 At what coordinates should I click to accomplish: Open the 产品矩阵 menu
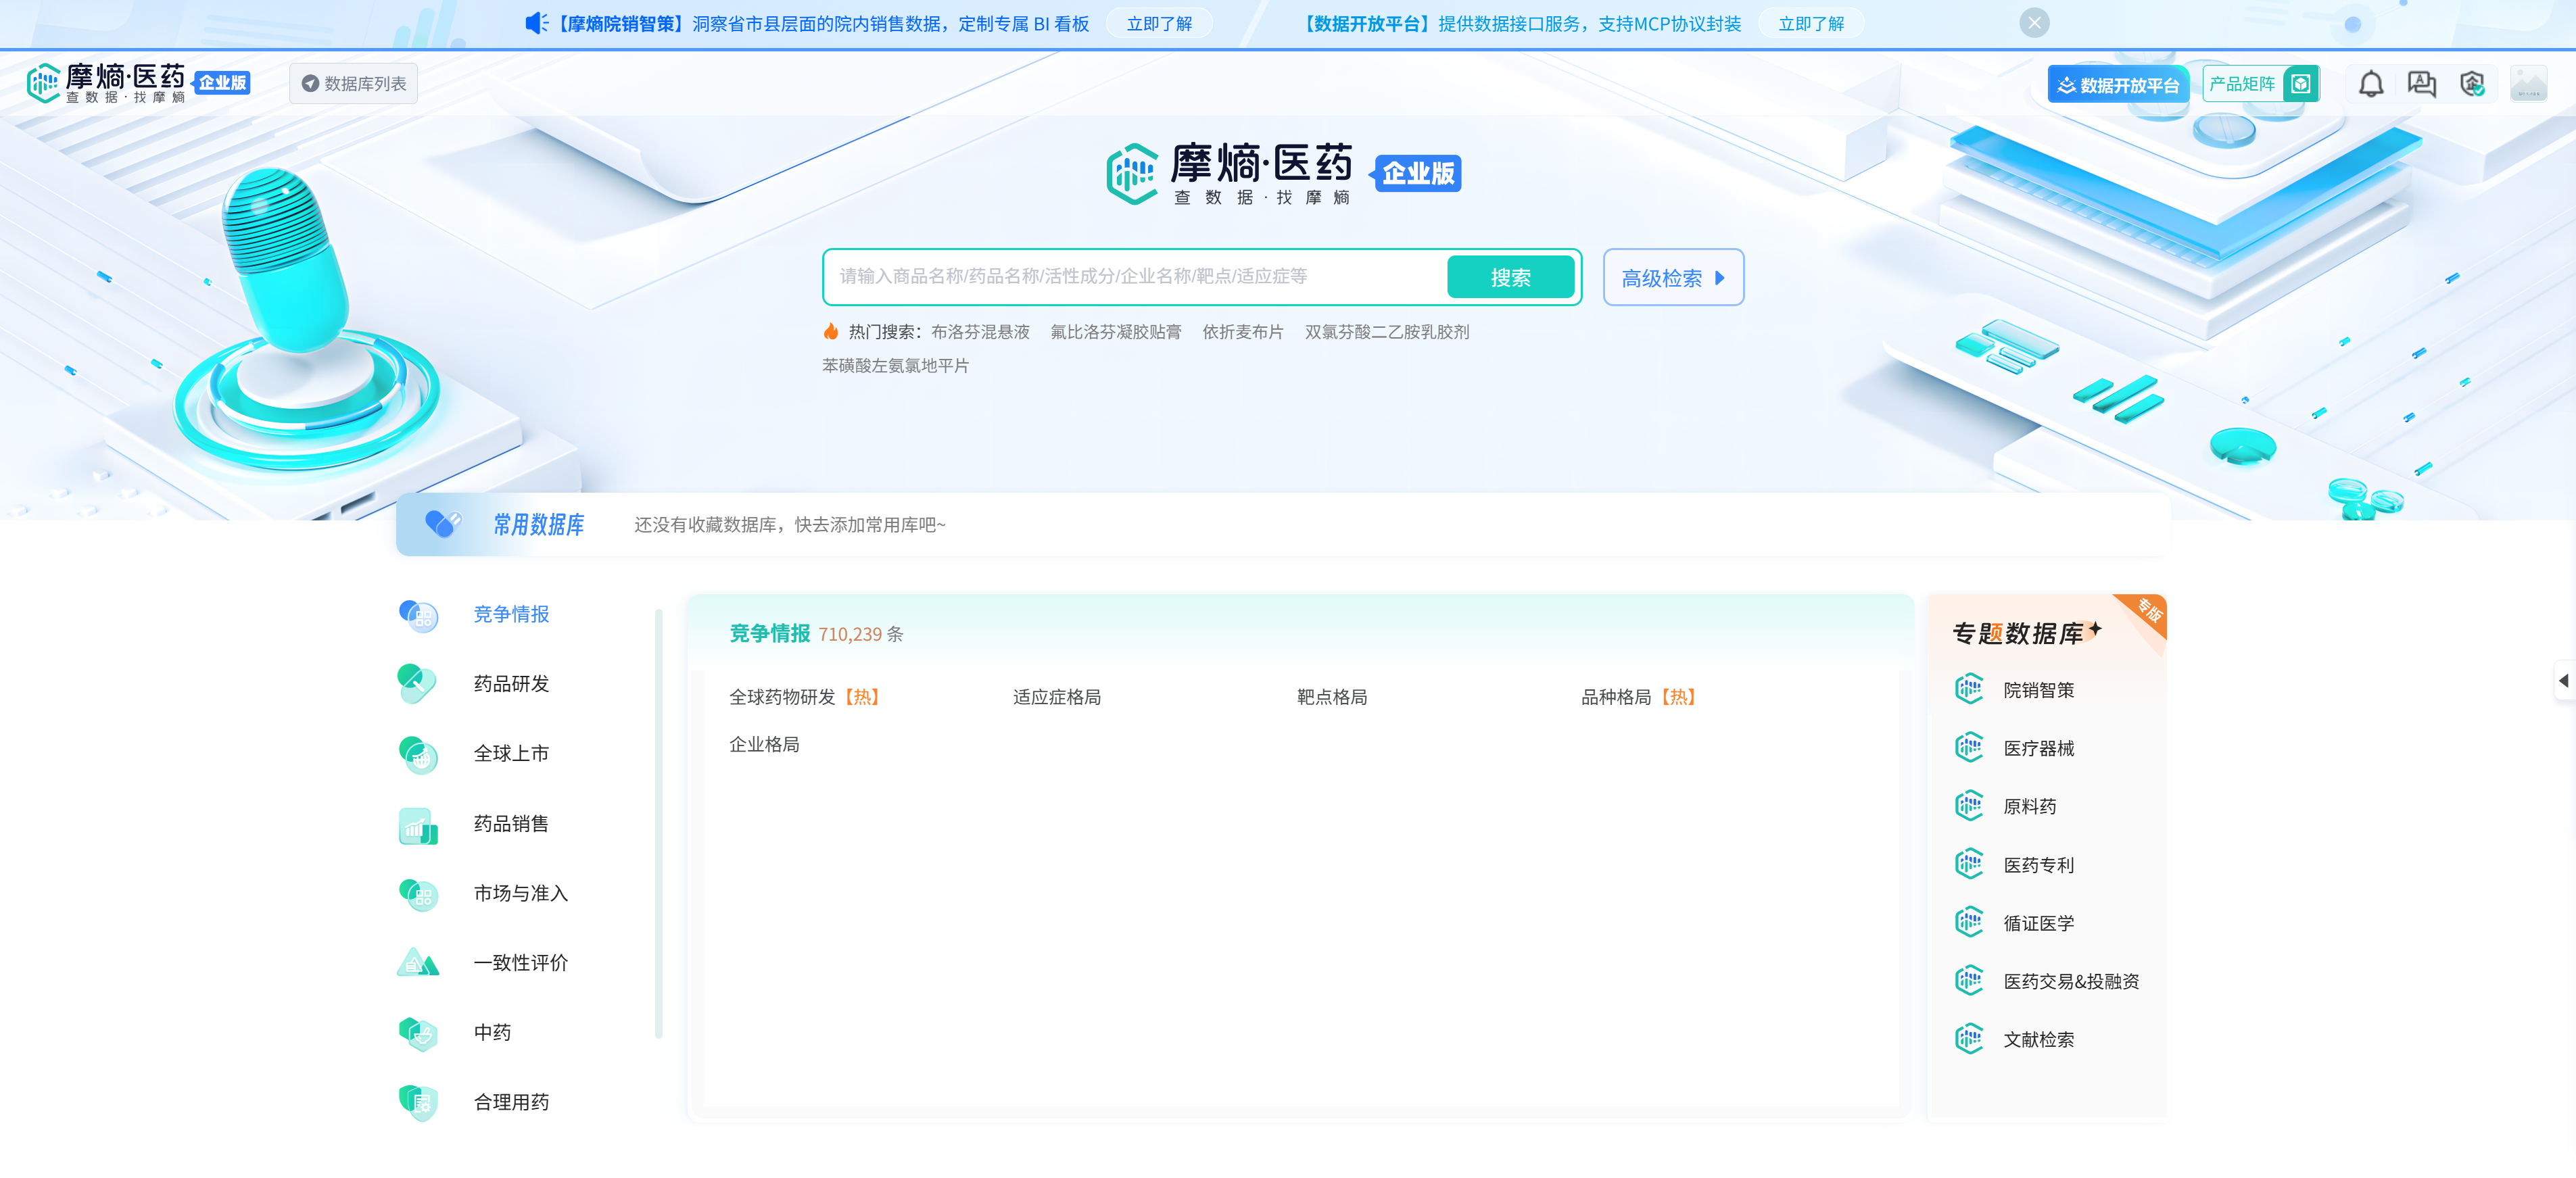pyautogui.click(x=2260, y=84)
